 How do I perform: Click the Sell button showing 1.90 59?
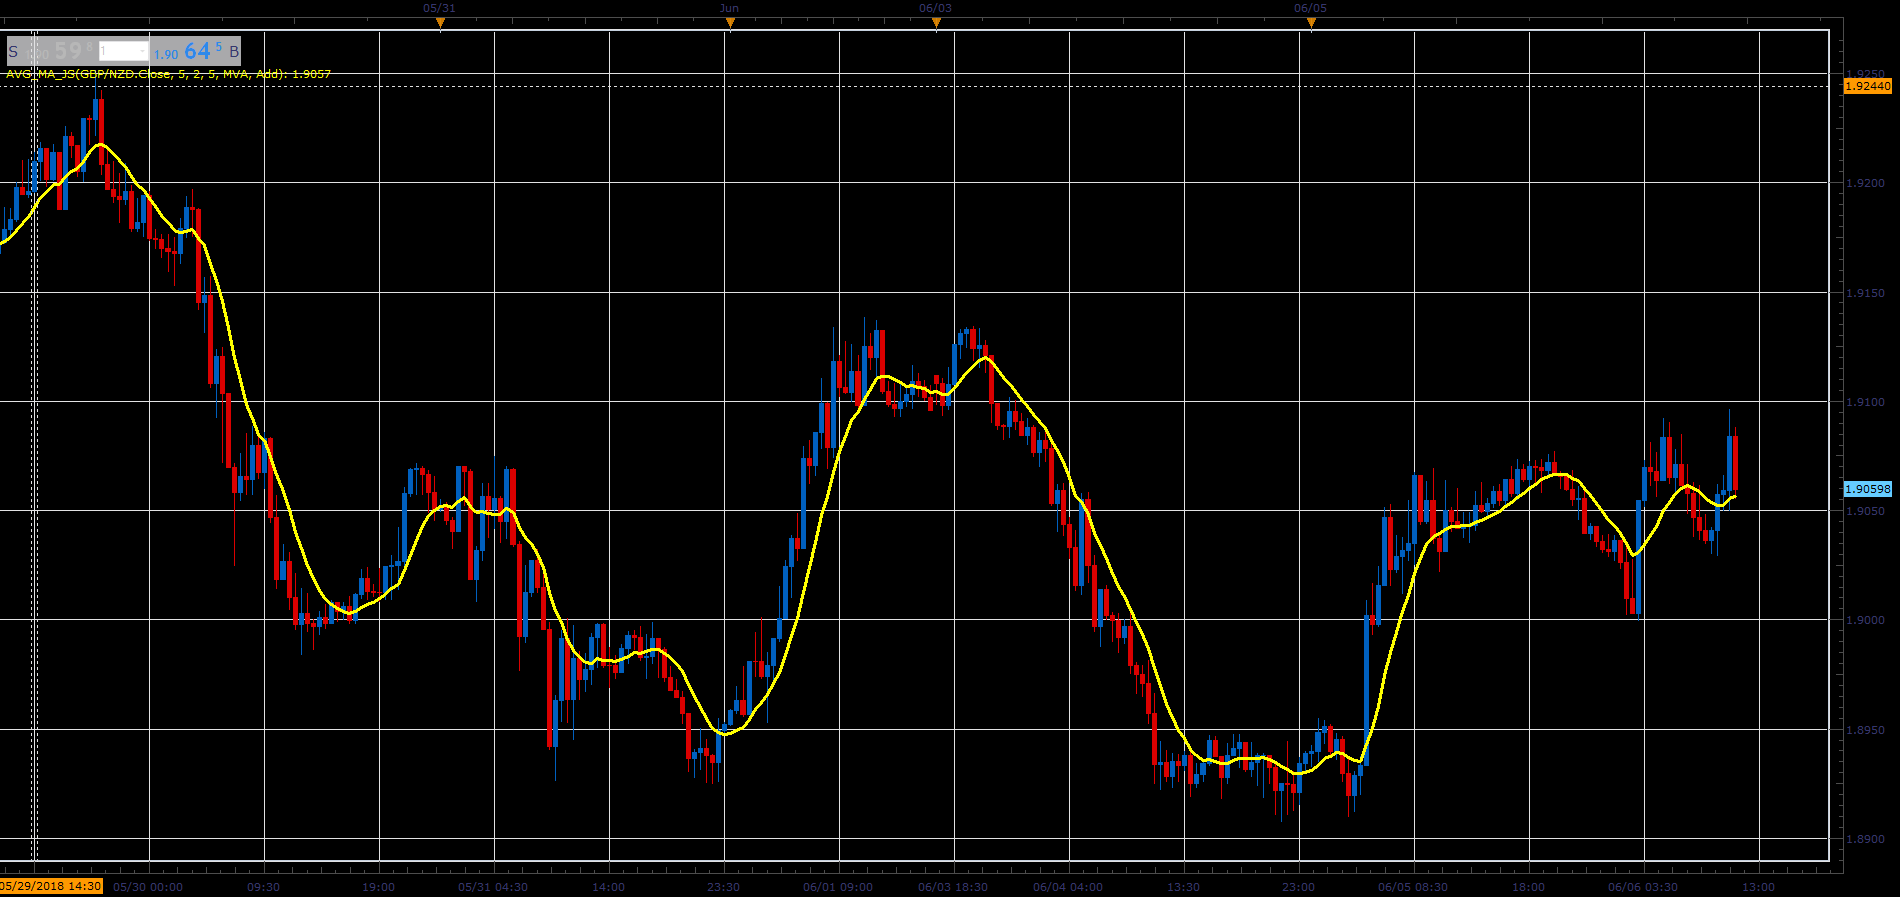(51, 51)
